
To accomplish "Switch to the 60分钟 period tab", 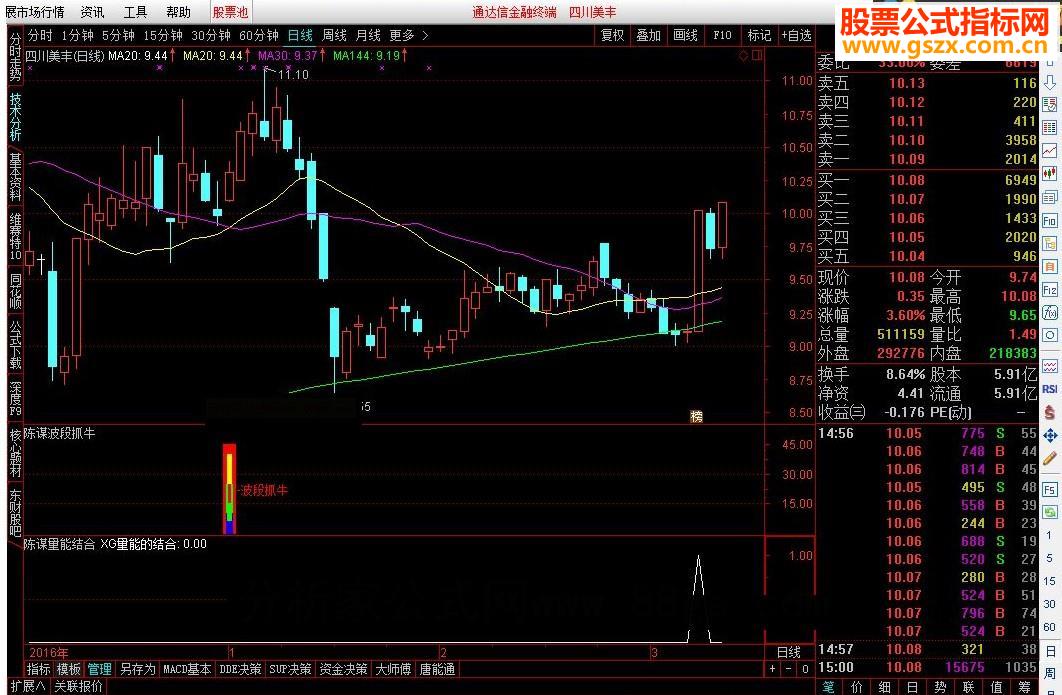I will click(x=259, y=35).
